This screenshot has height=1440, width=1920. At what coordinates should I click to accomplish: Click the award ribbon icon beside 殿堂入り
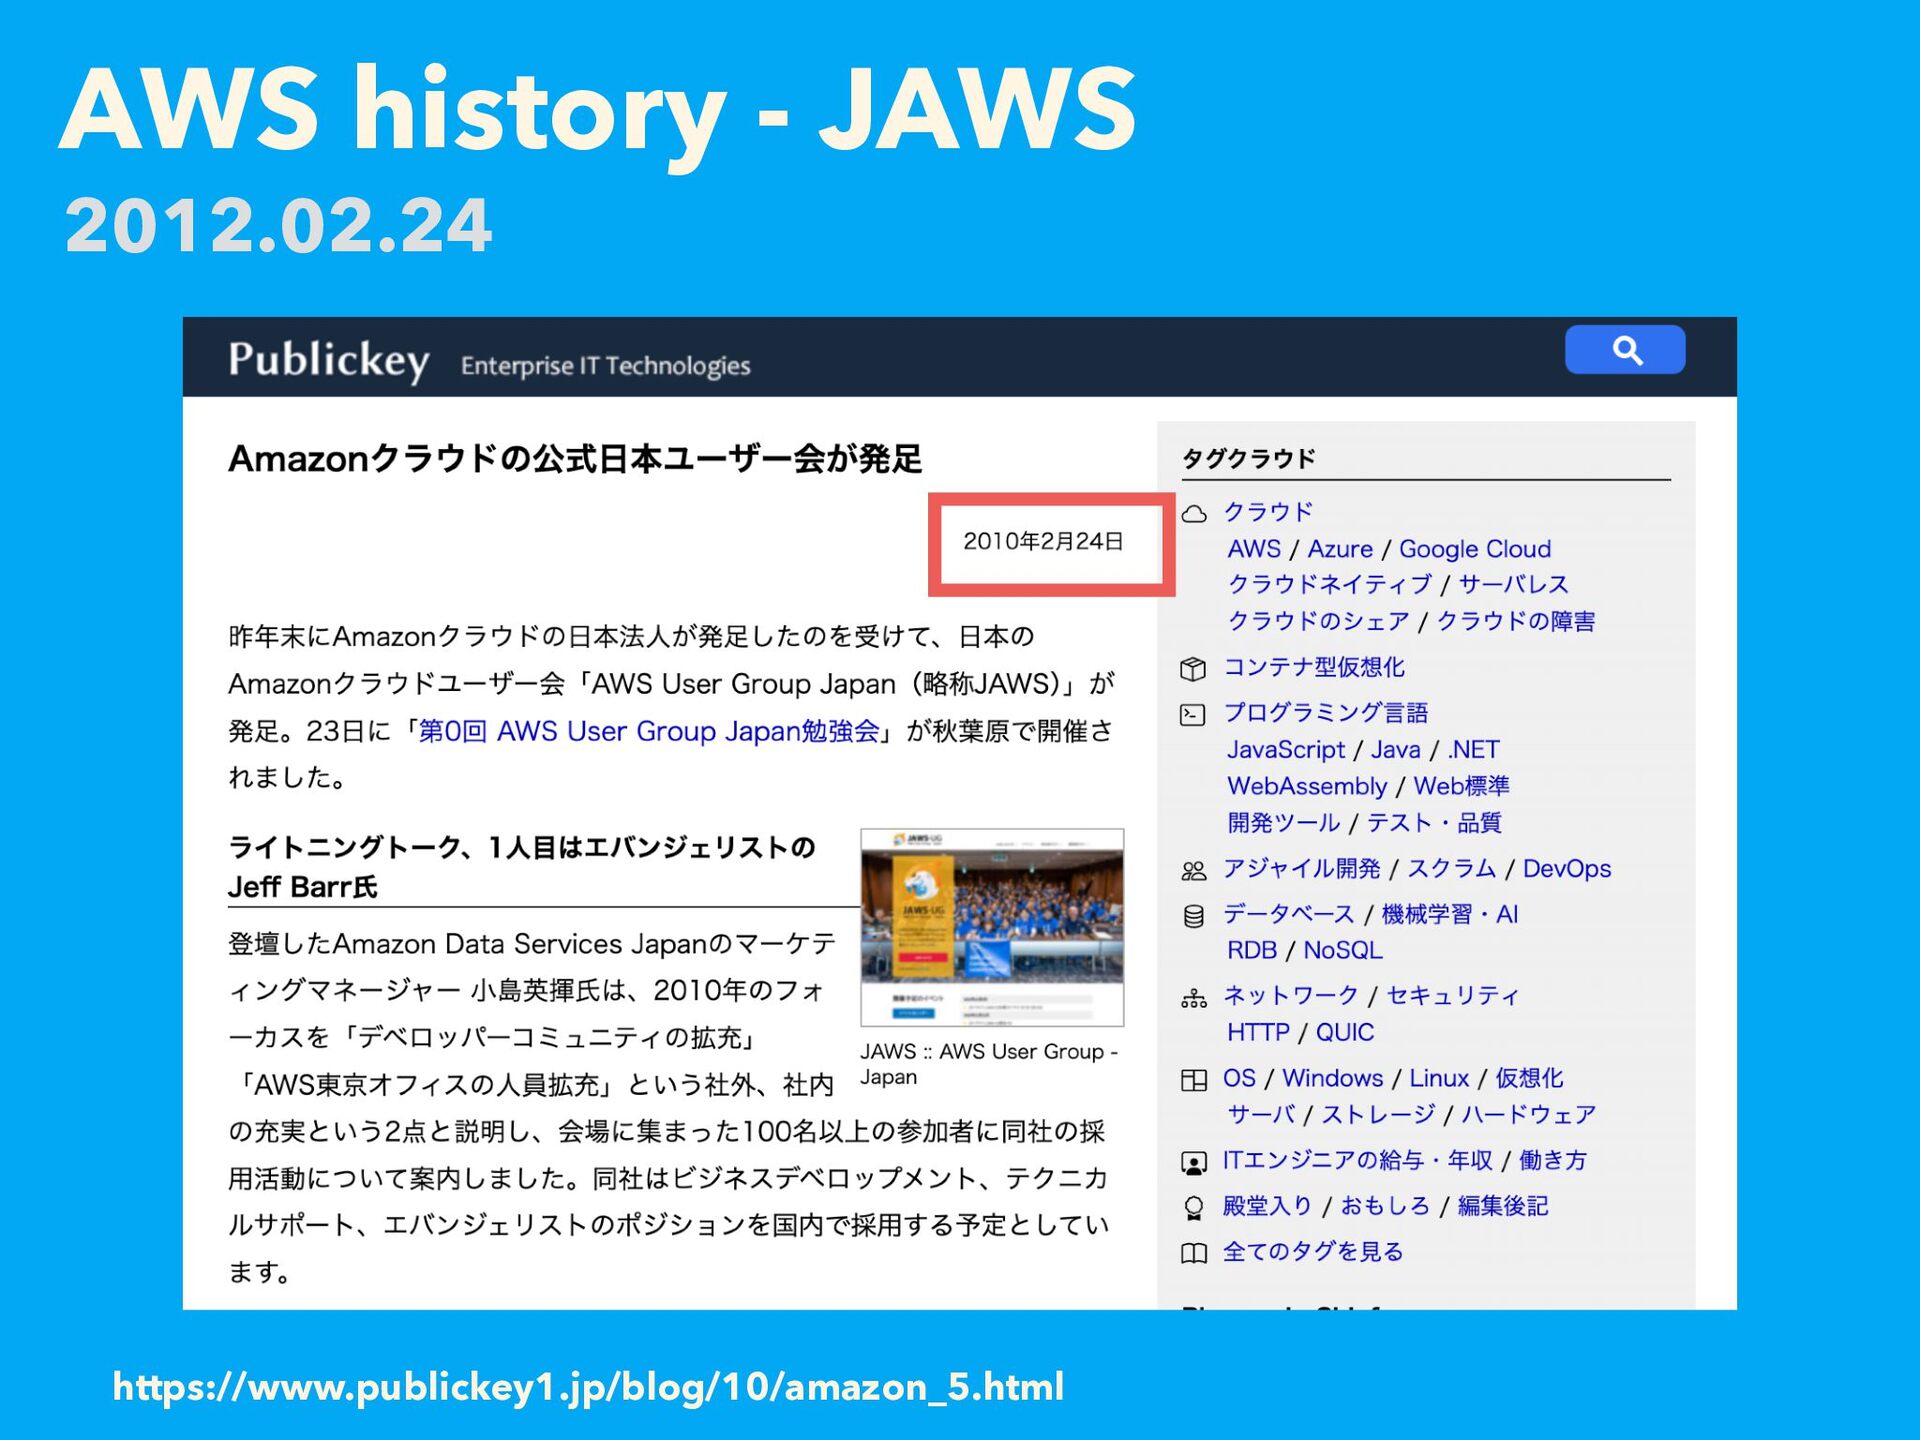coord(1193,1208)
